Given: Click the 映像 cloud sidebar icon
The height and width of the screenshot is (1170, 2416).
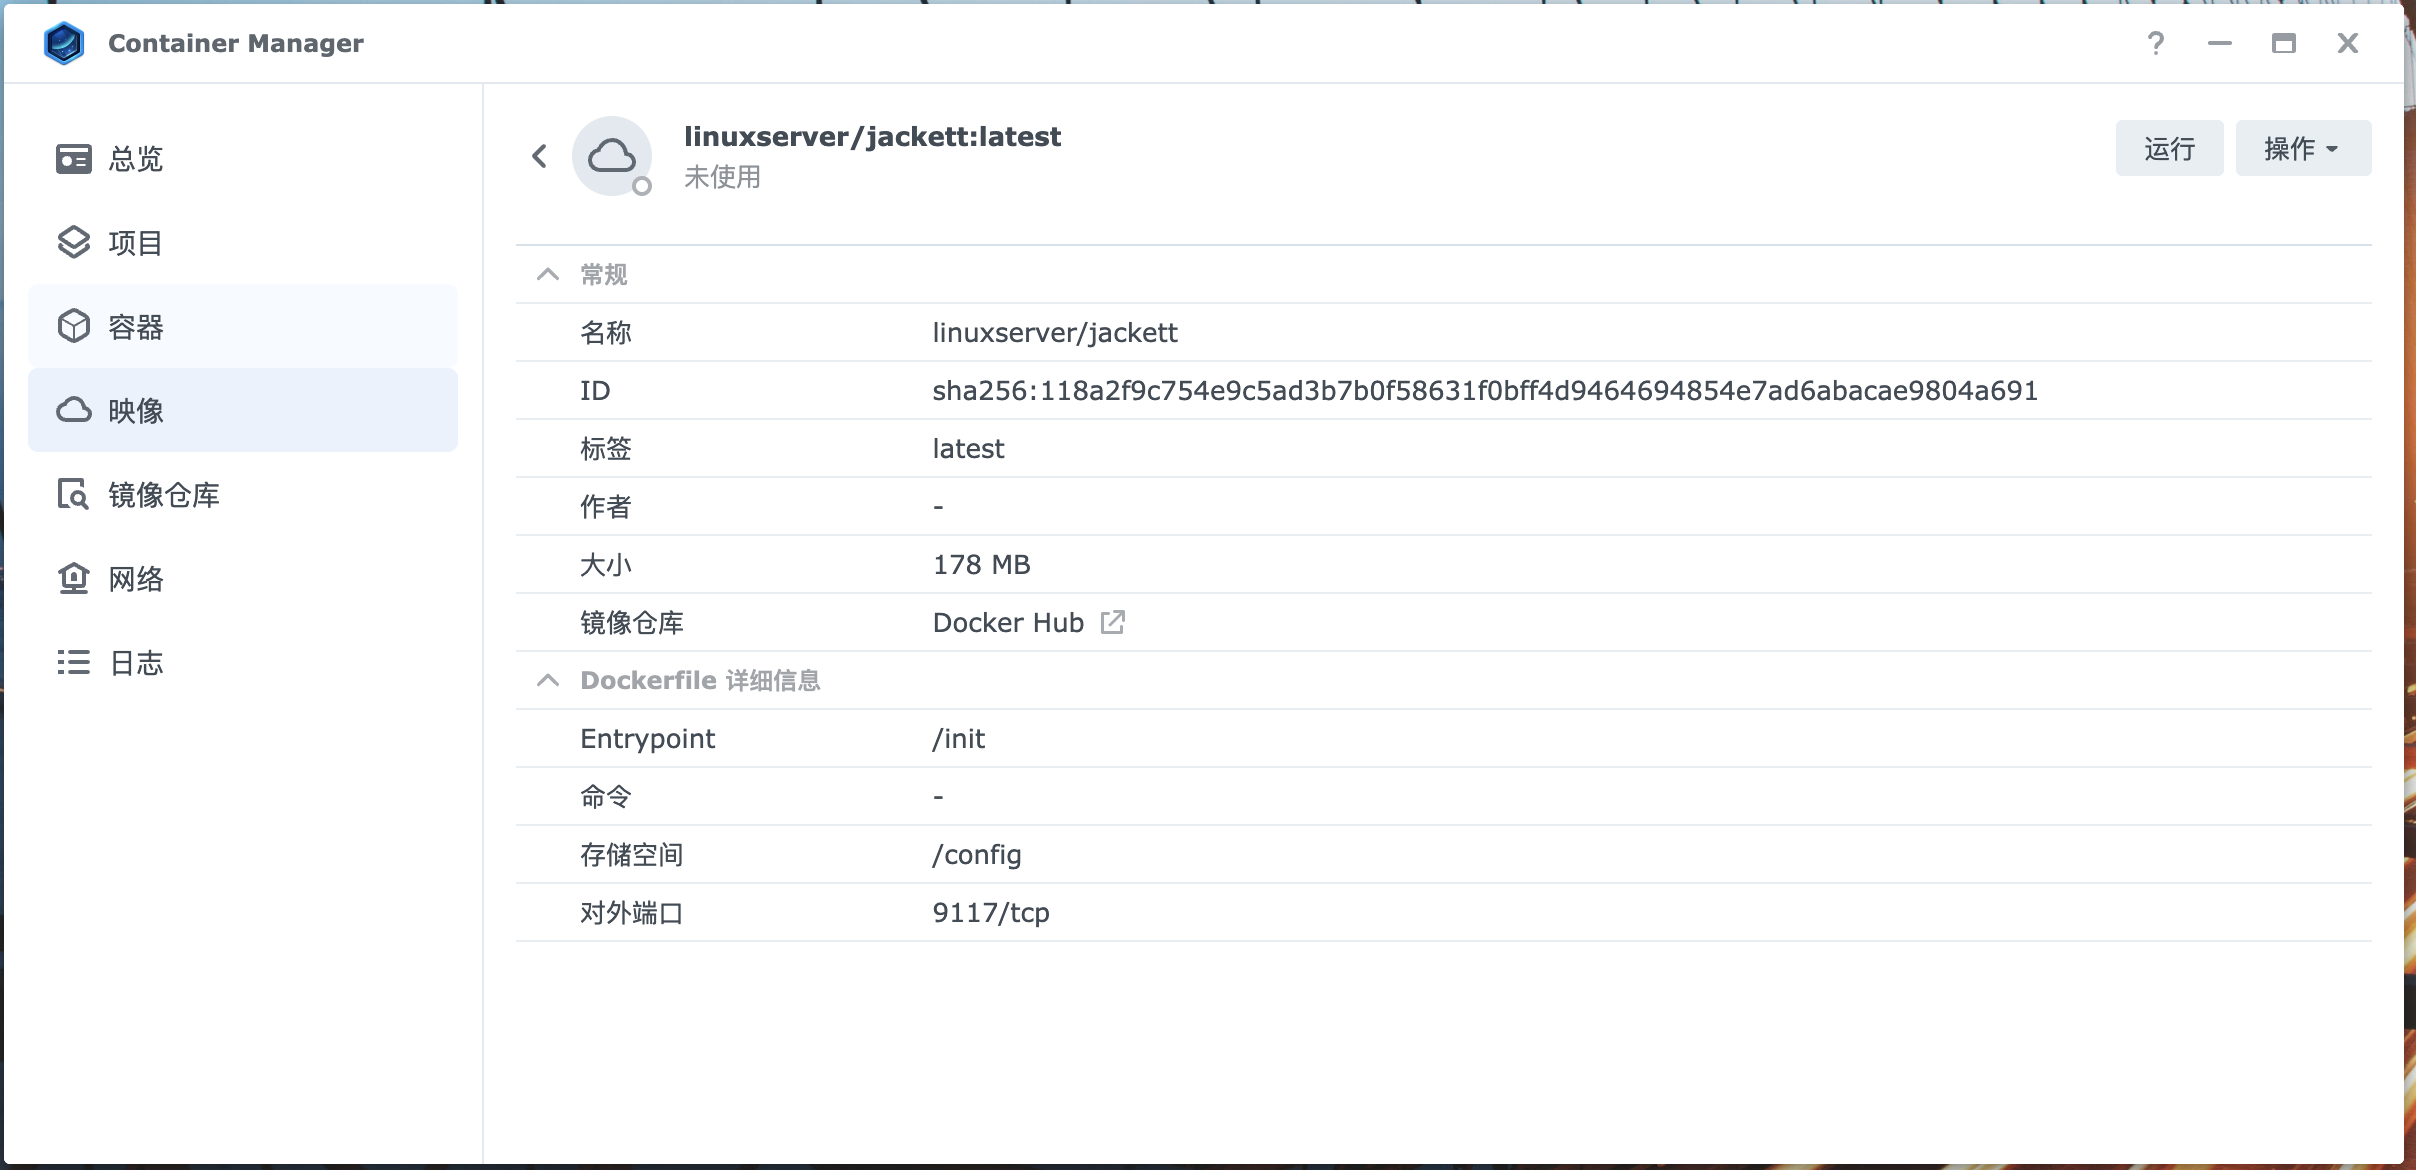Looking at the screenshot, I should (73, 411).
